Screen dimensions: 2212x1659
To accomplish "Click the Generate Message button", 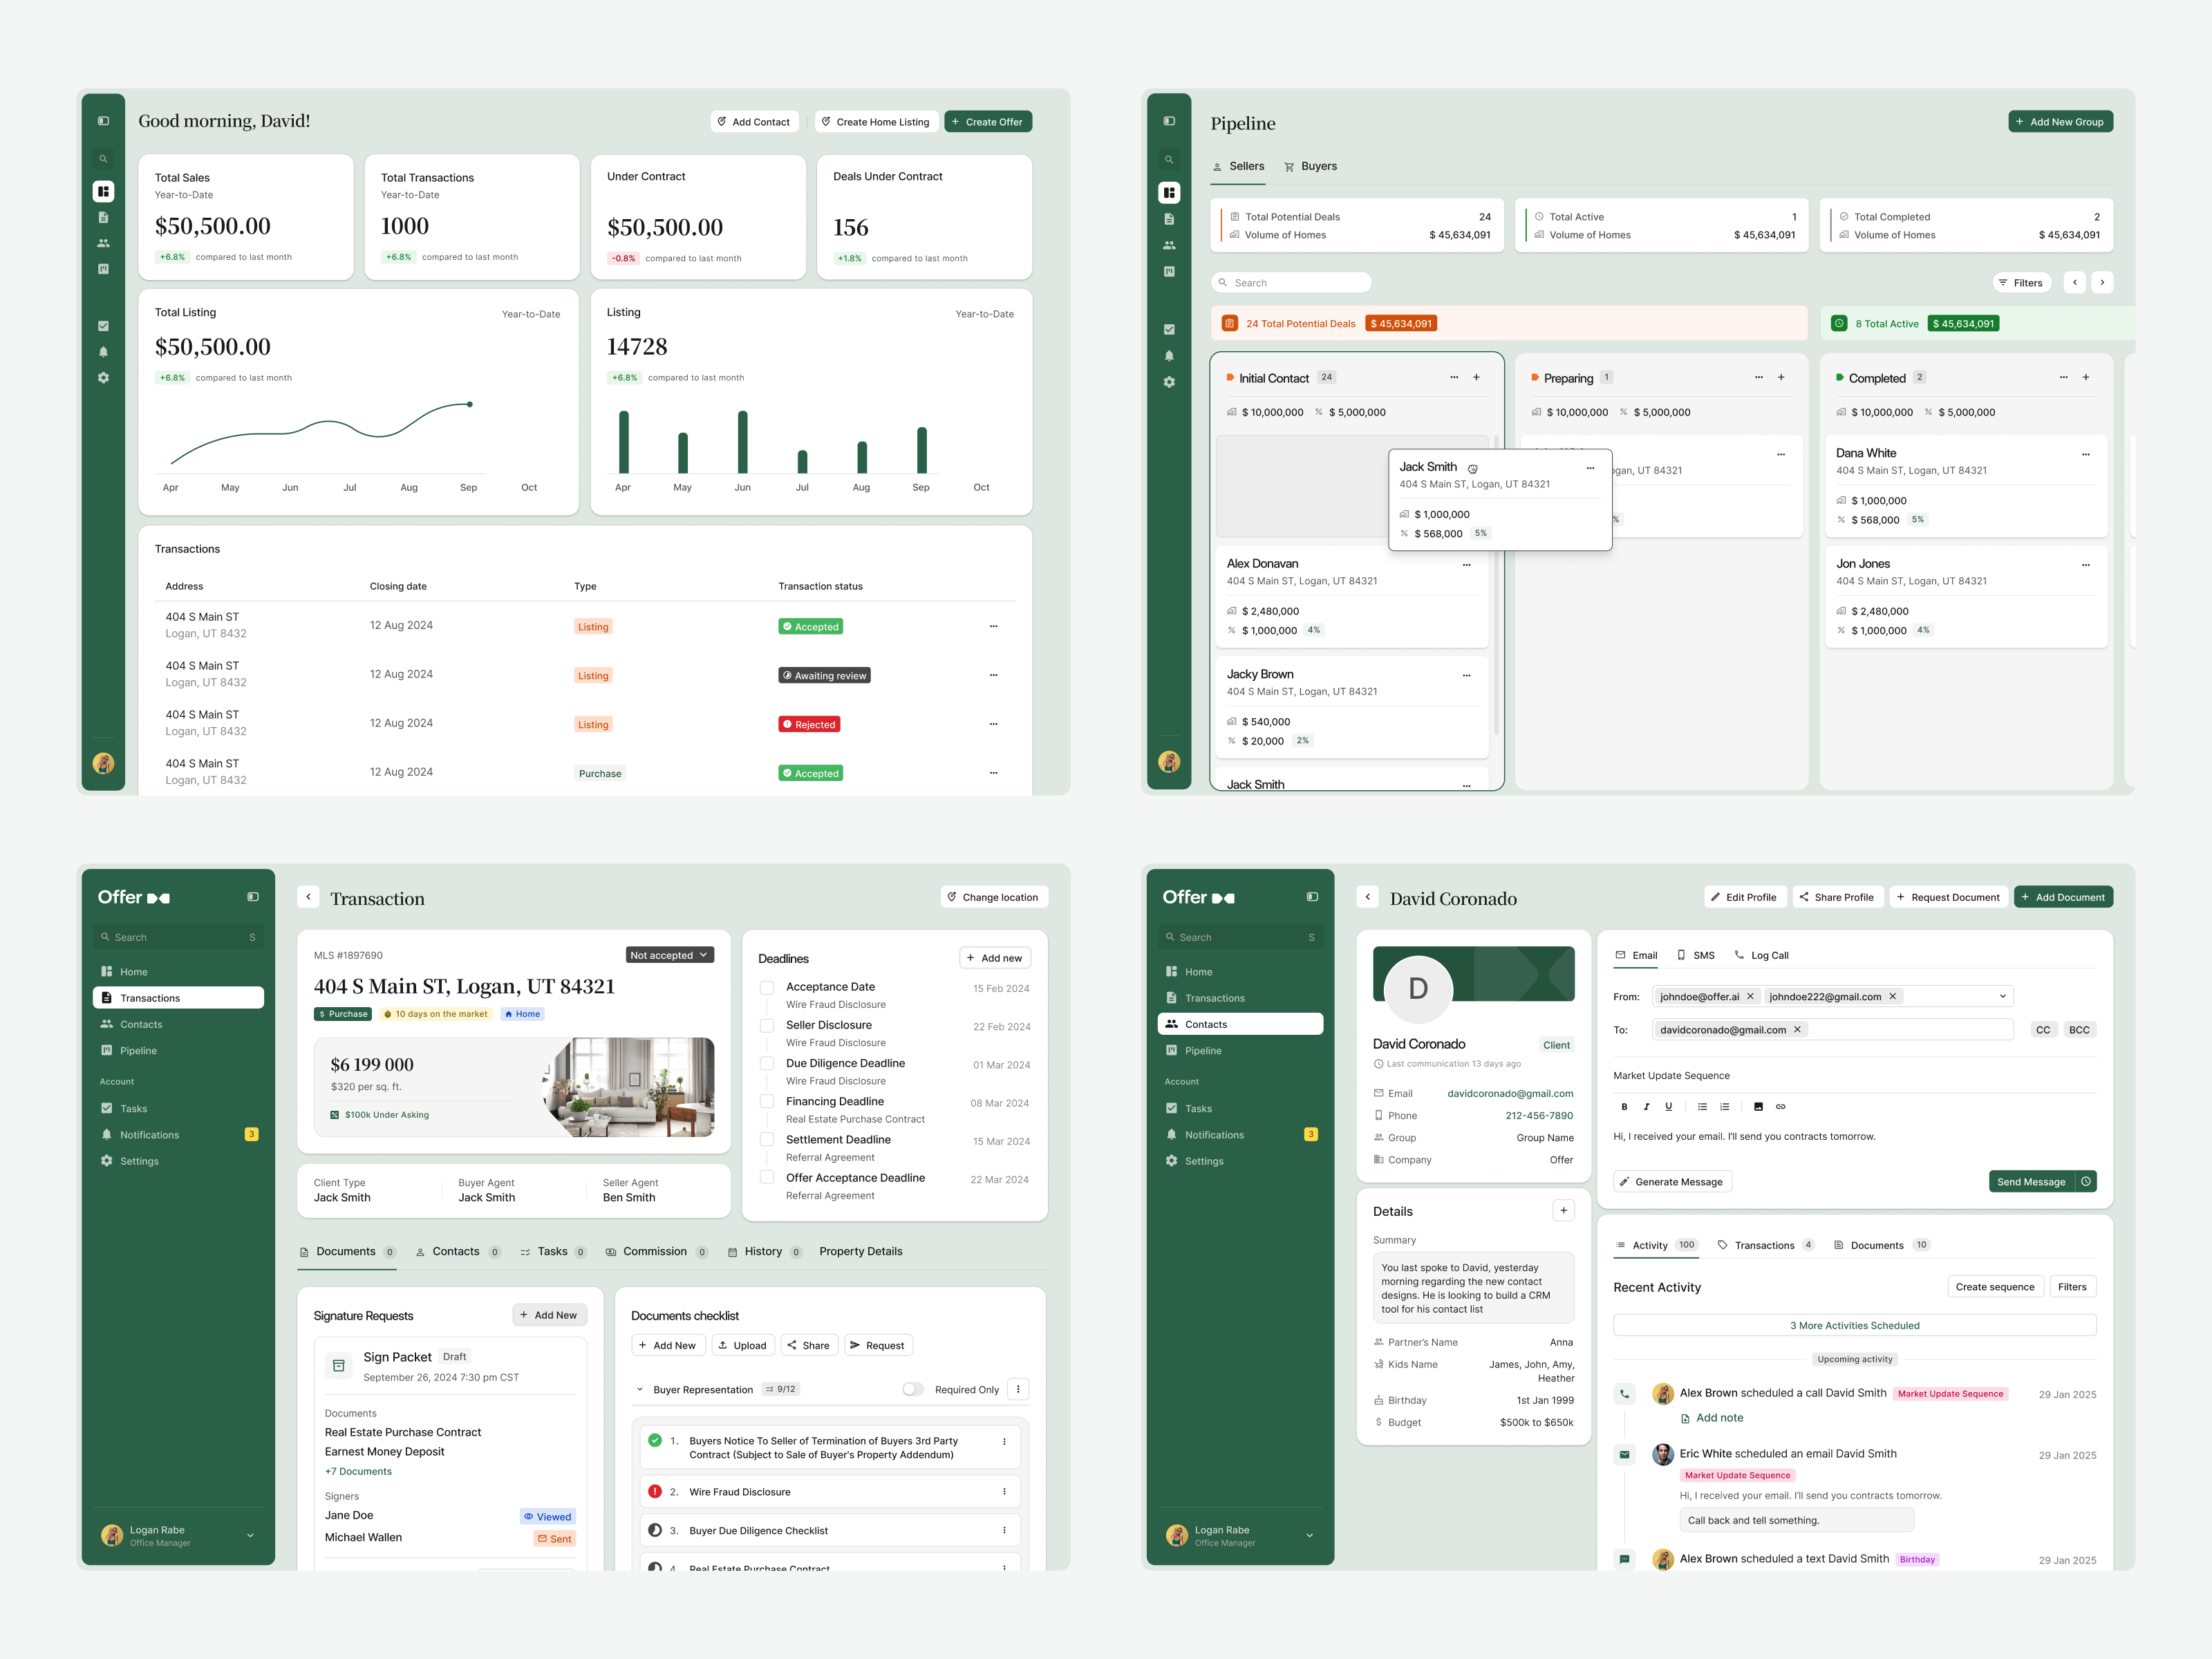I will pyautogui.click(x=1672, y=1181).
